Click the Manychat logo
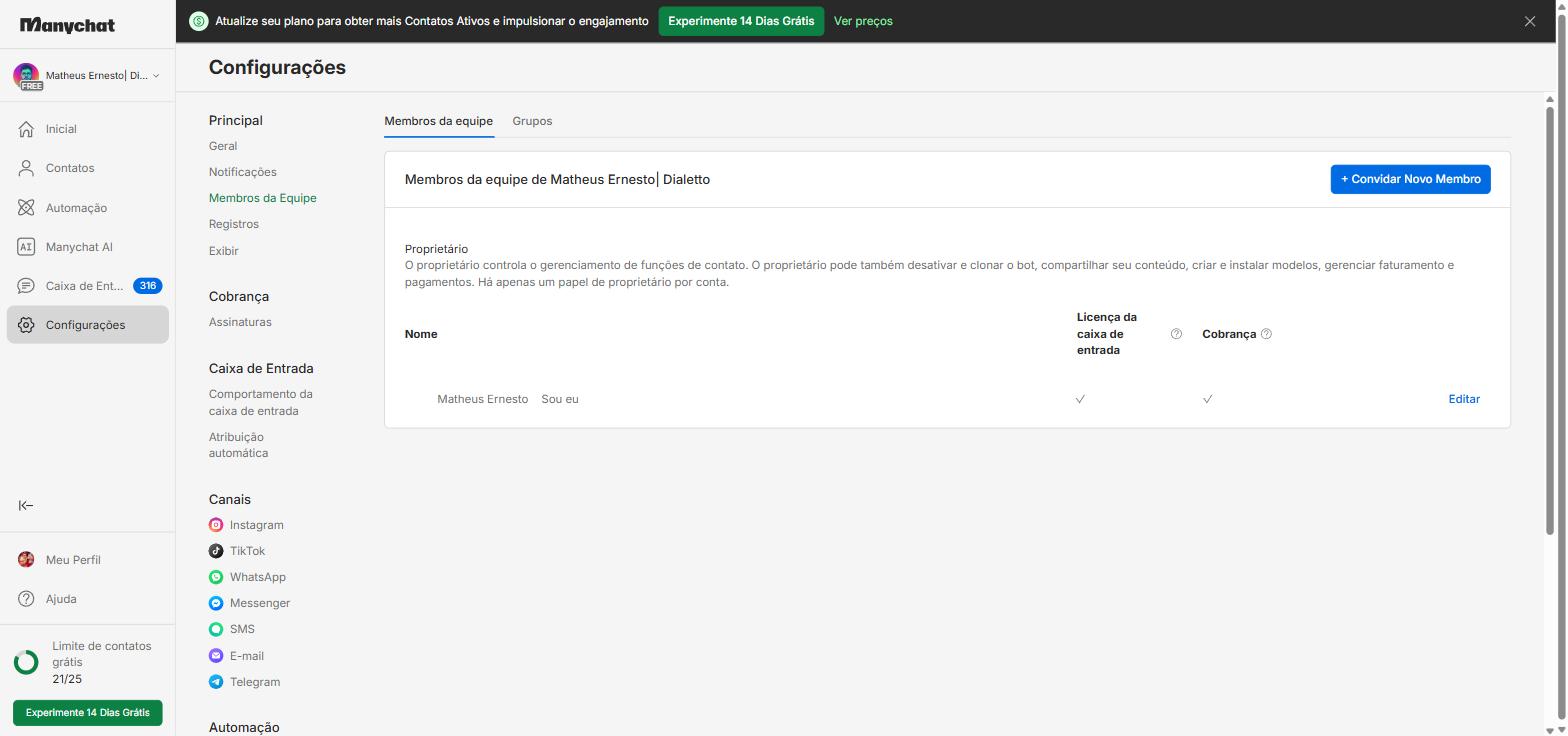1568x736 pixels. pyautogui.click(x=67, y=25)
